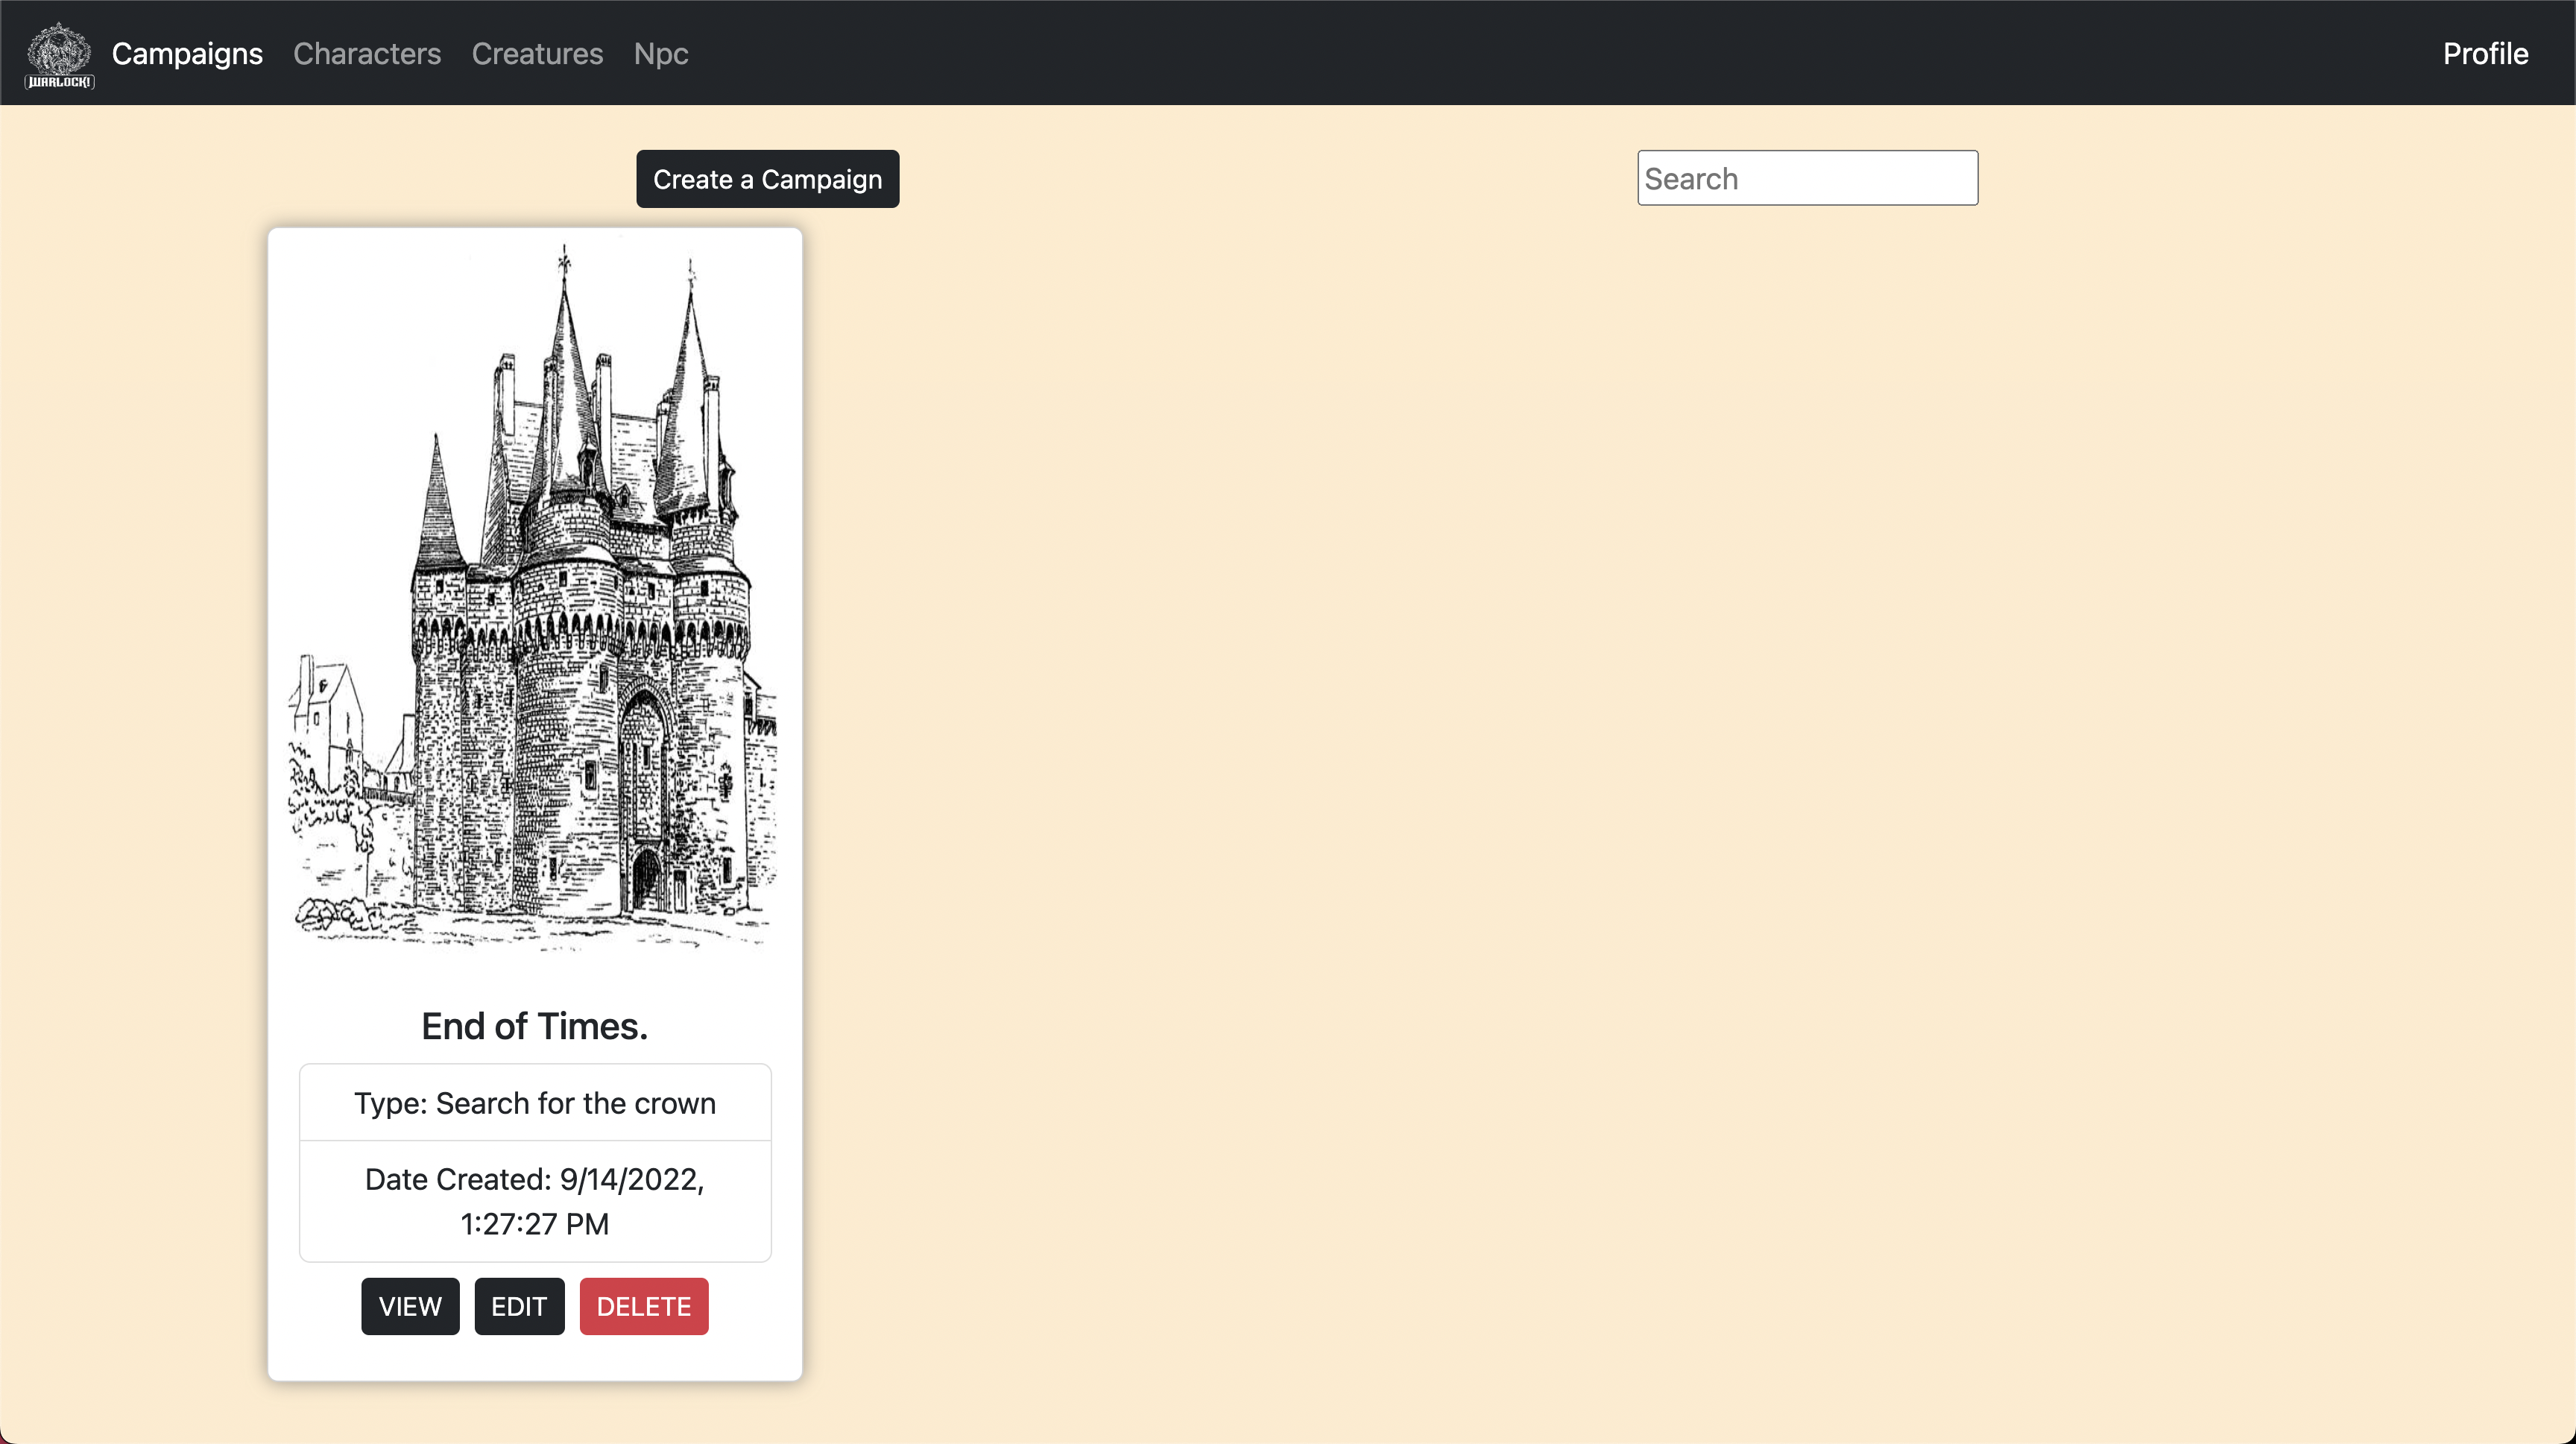Click the Warlock logo in the navbar
Image resolution: width=2576 pixels, height=1444 pixels.
[x=59, y=53]
